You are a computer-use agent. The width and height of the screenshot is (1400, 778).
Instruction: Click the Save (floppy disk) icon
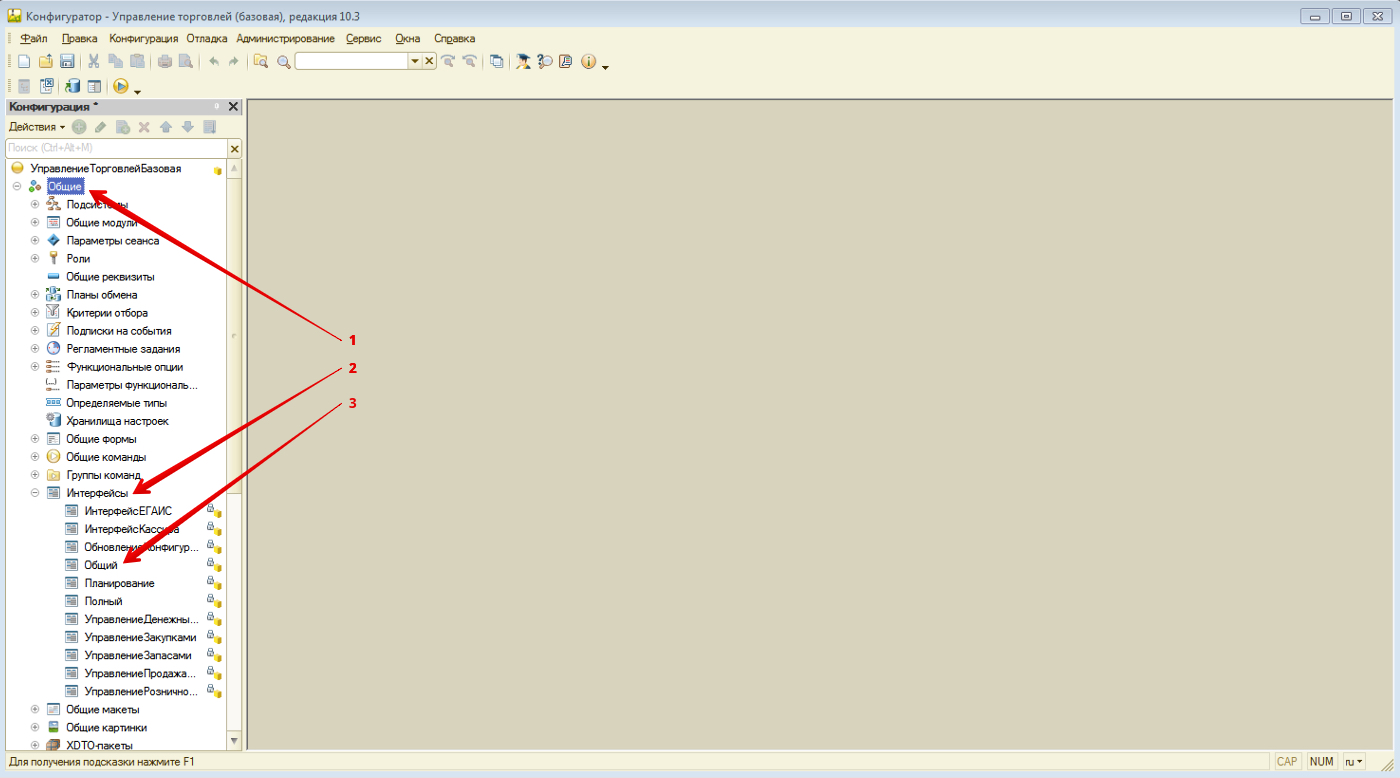[x=67, y=61]
